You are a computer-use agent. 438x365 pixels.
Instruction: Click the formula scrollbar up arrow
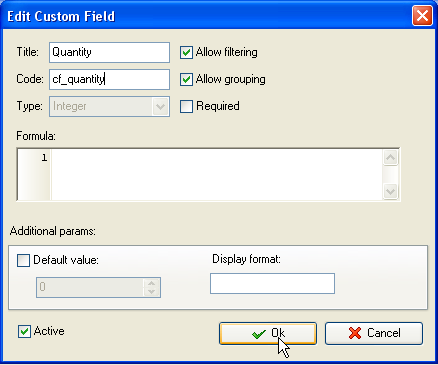[390, 157]
